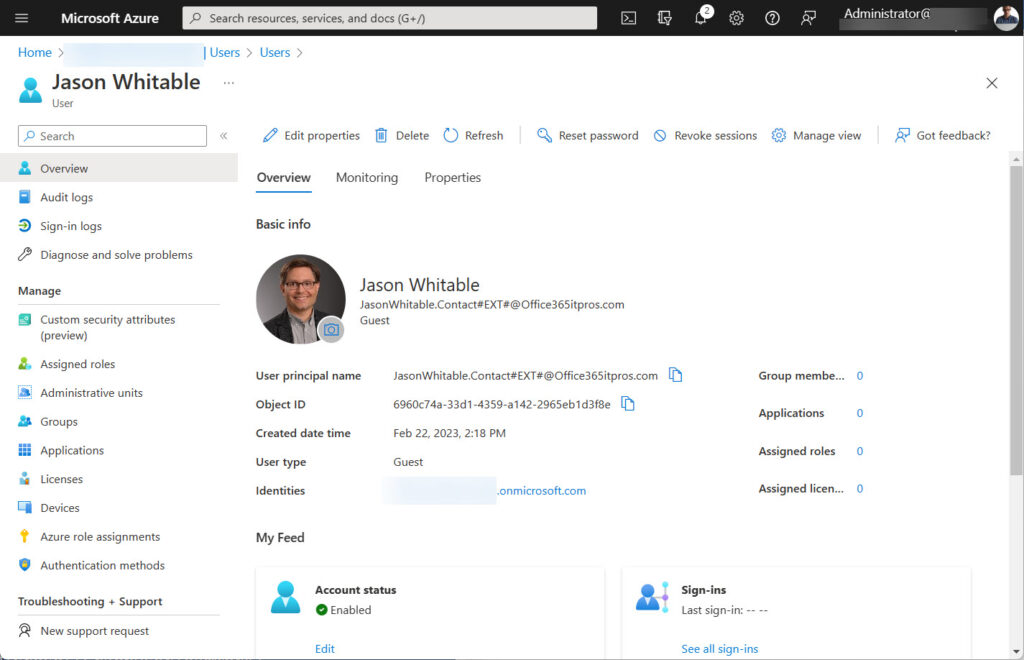Open Group memberships count link
This screenshot has height=660, width=1024.
[x=859, y=375]
